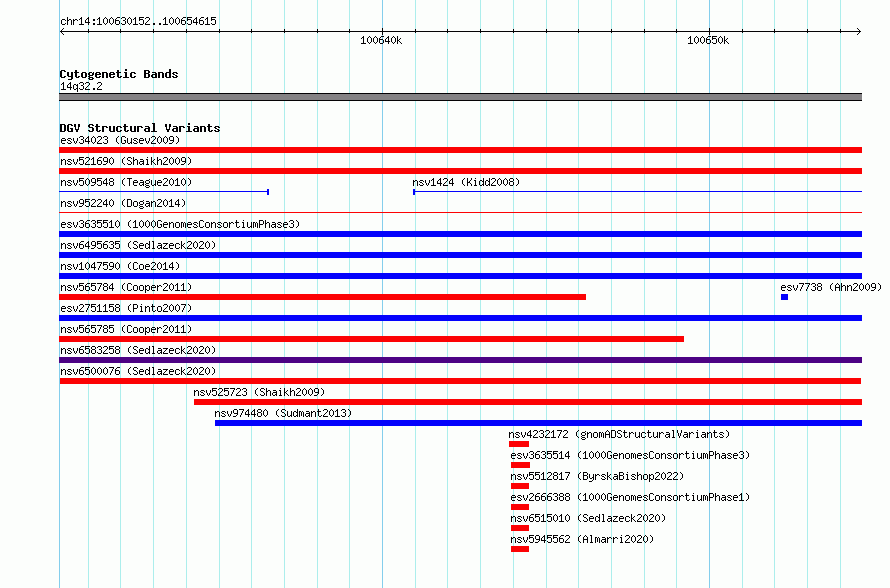
Task: Click the red bar under nsv565785
Action: point(372,339)
